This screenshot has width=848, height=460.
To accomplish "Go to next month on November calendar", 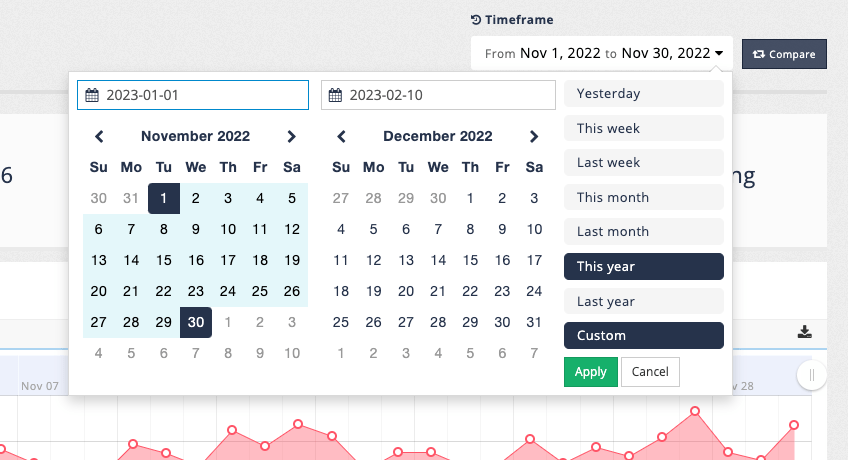I will pyautogui.click(x=292, y=136).
